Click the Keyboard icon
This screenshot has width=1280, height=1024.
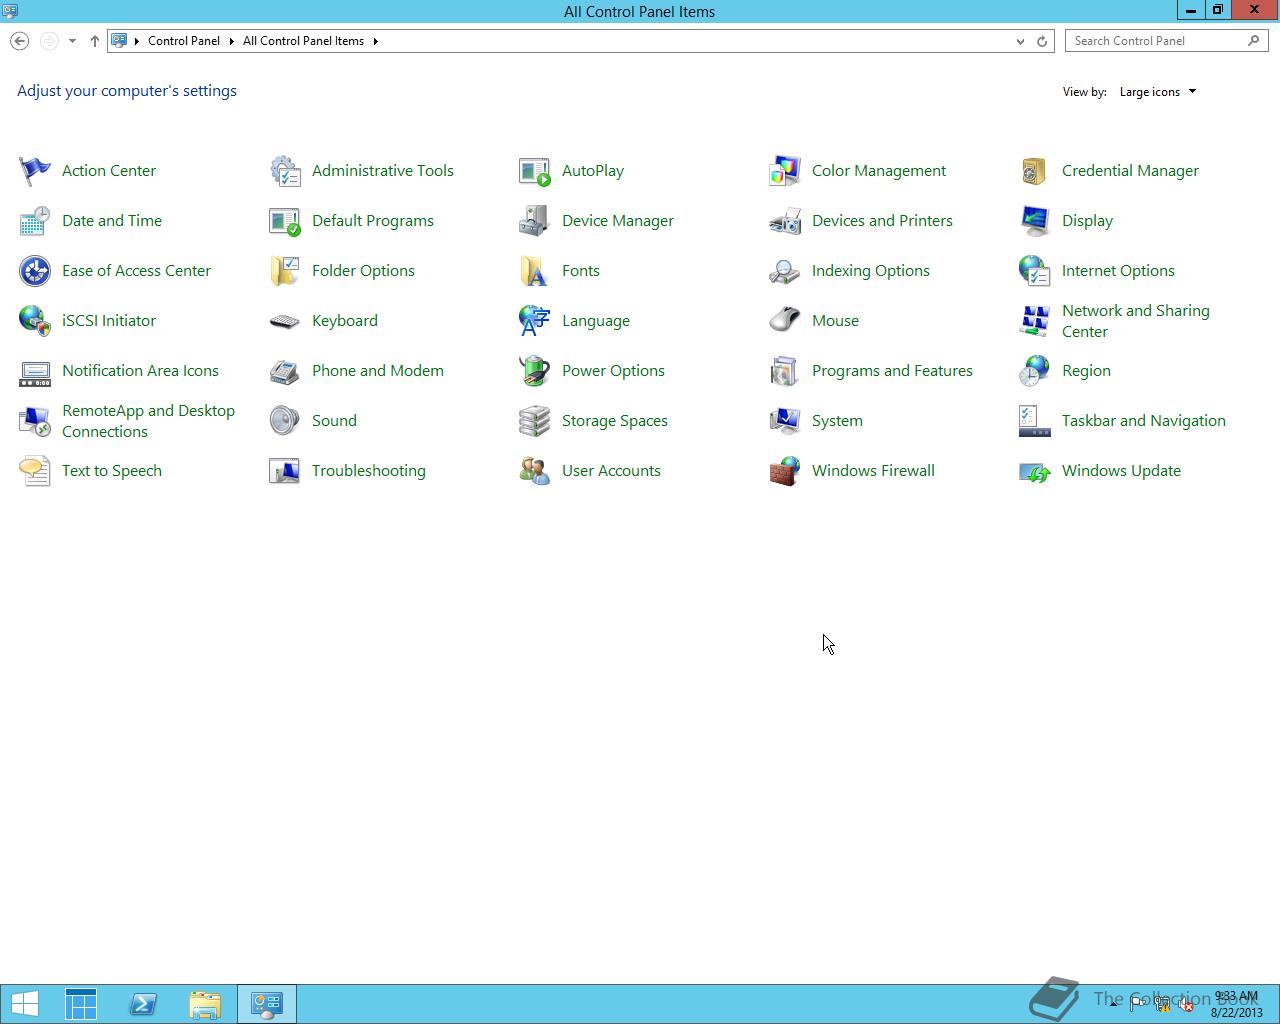(x=285, y=321)
